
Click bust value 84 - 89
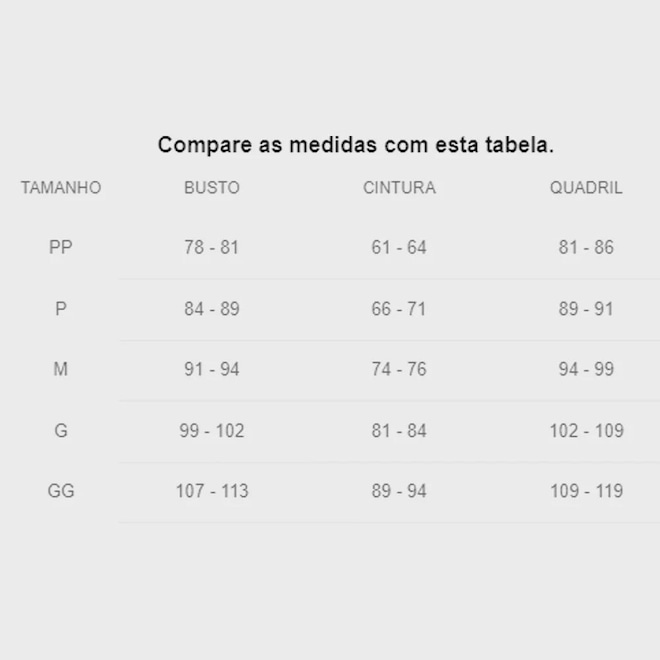tap(211, 309)
